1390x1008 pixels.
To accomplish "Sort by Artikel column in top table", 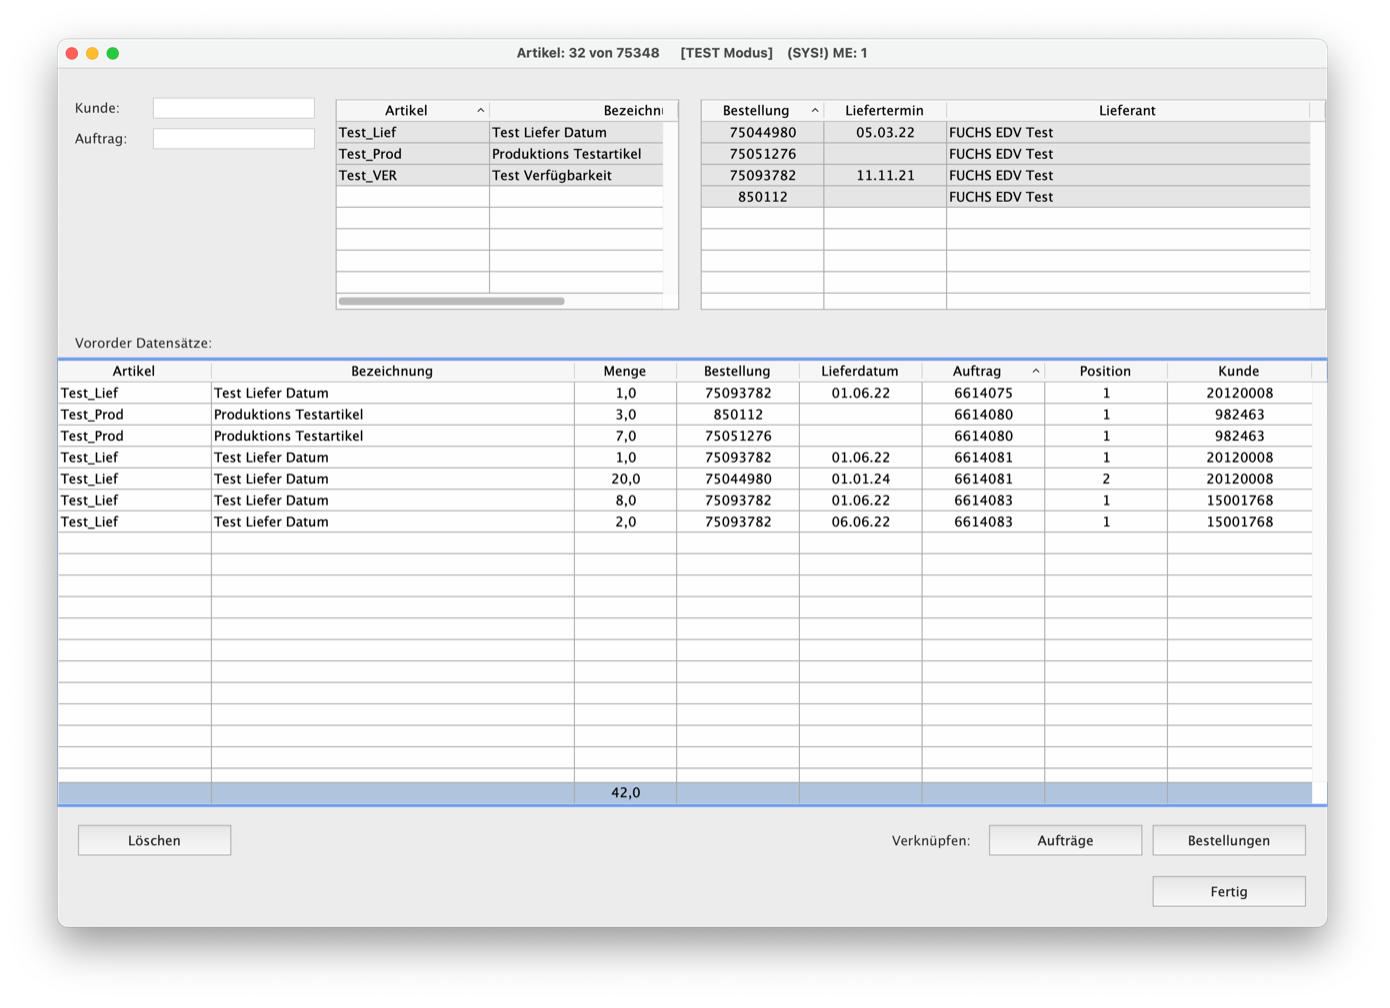I will point(406,110).
